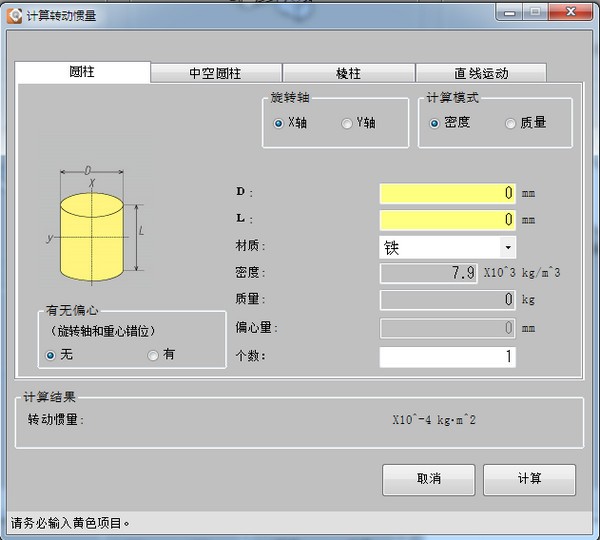Minimize the 计算转动惯量 window
The width and height of the screenshot is (600, 540).
point(509,13)
